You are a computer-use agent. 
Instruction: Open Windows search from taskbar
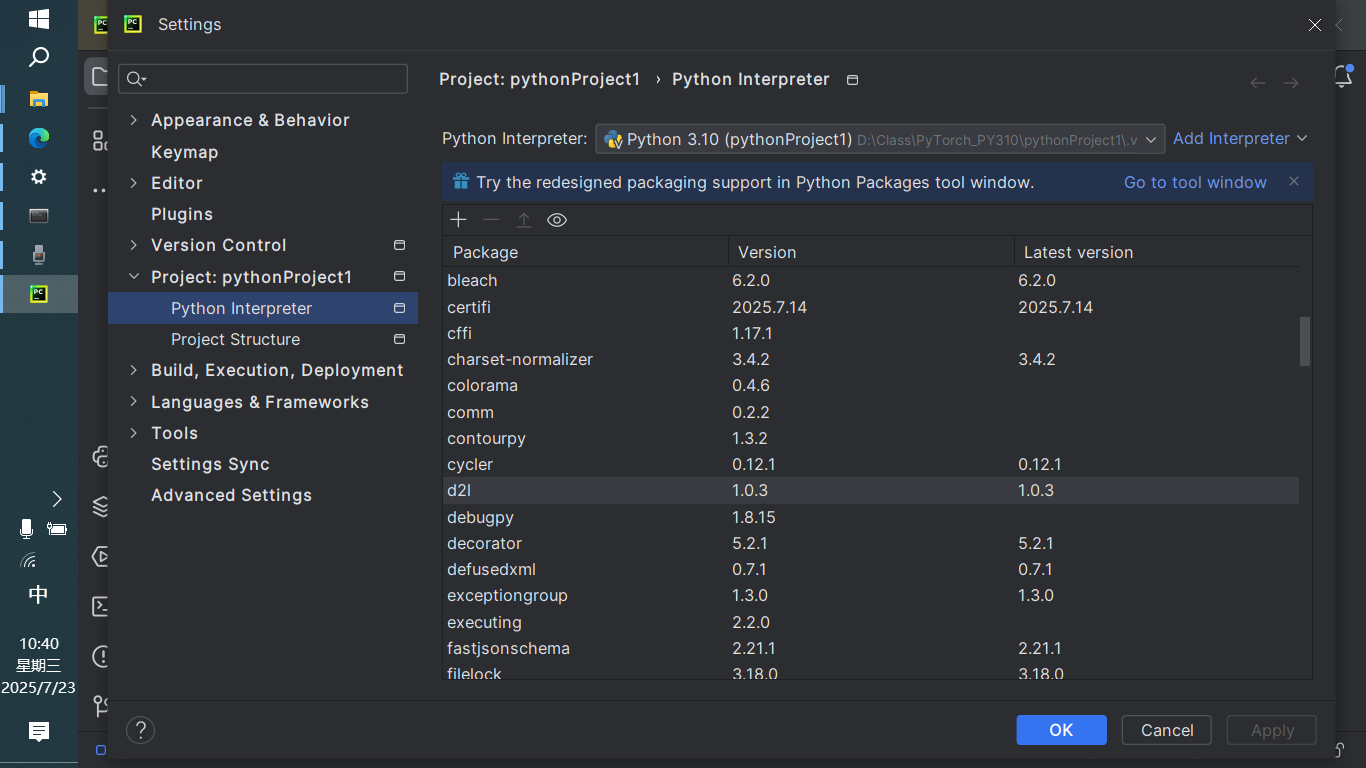39,57
